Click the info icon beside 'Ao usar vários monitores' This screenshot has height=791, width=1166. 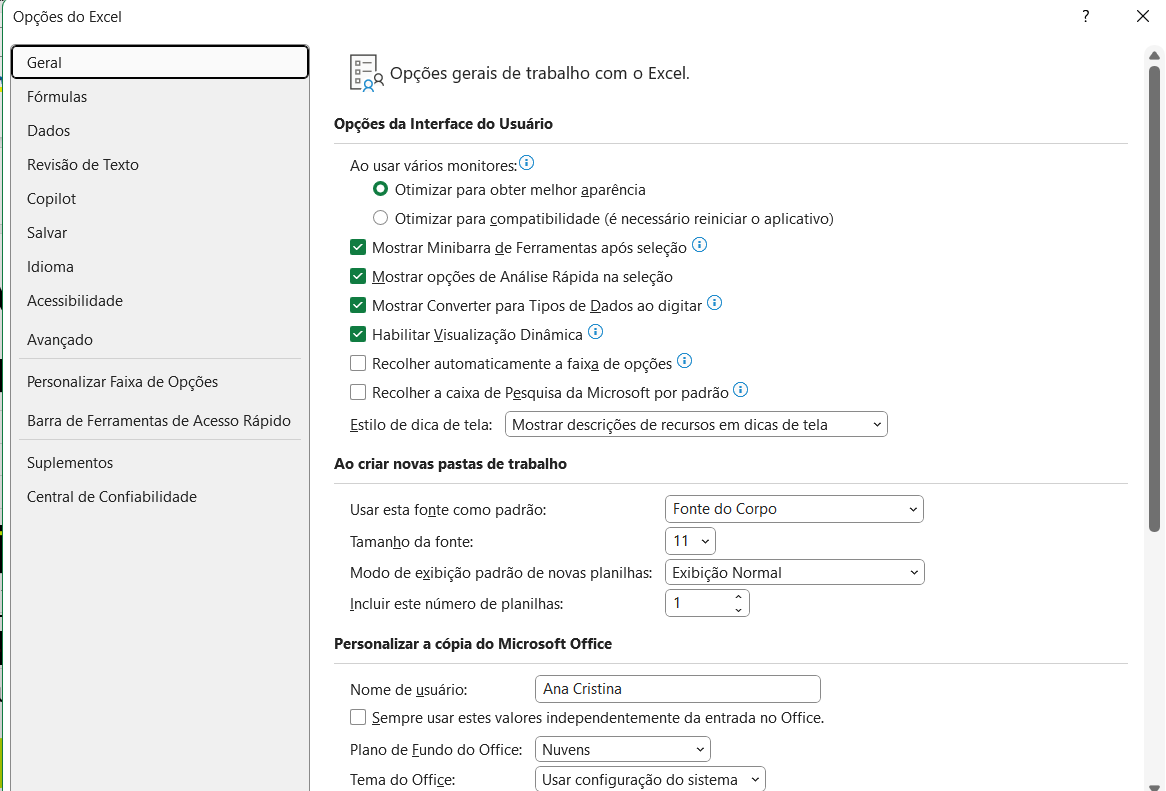click(526, 163)
